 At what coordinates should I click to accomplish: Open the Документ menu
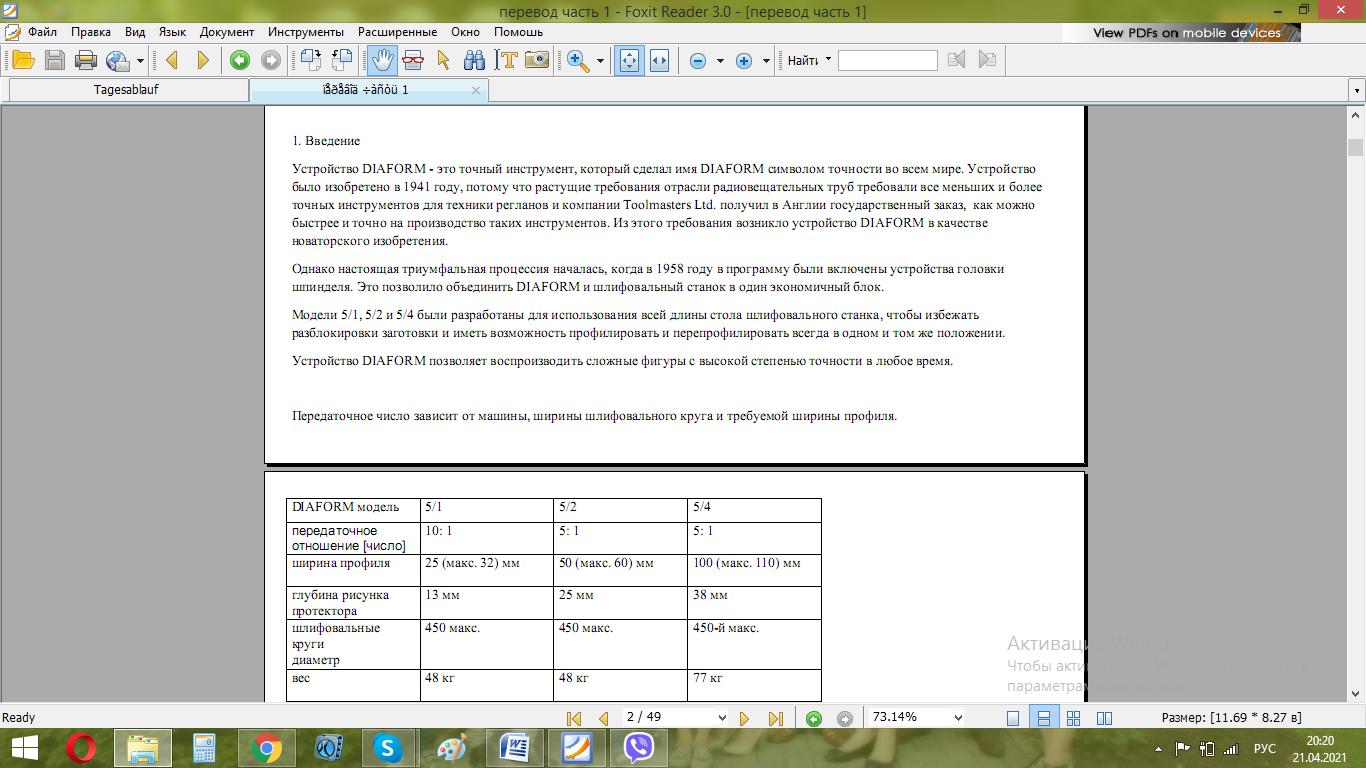(x=227, y=32)
